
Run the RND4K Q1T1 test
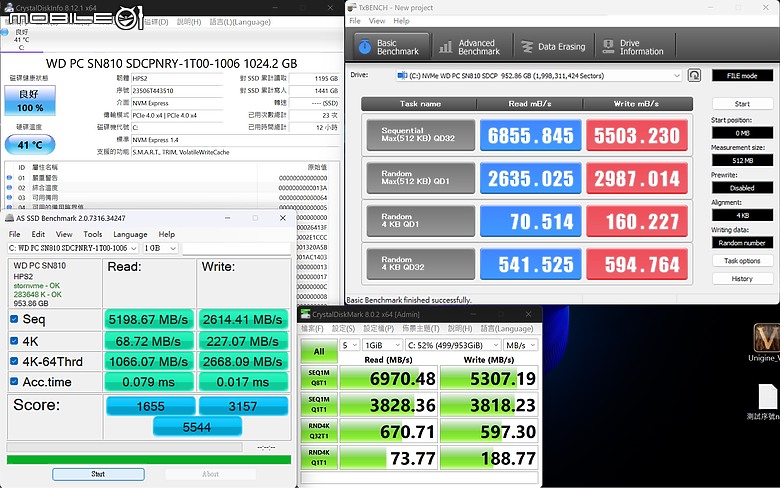pyautogui.click(x=319, y=458)
